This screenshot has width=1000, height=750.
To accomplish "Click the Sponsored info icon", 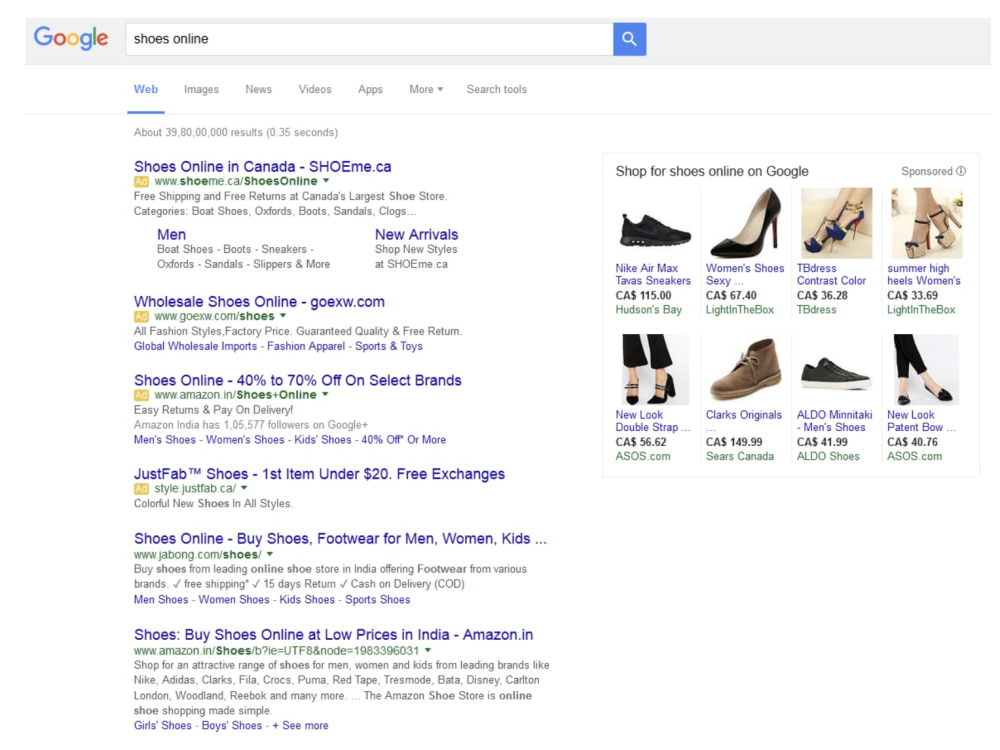I will (961, 171).
